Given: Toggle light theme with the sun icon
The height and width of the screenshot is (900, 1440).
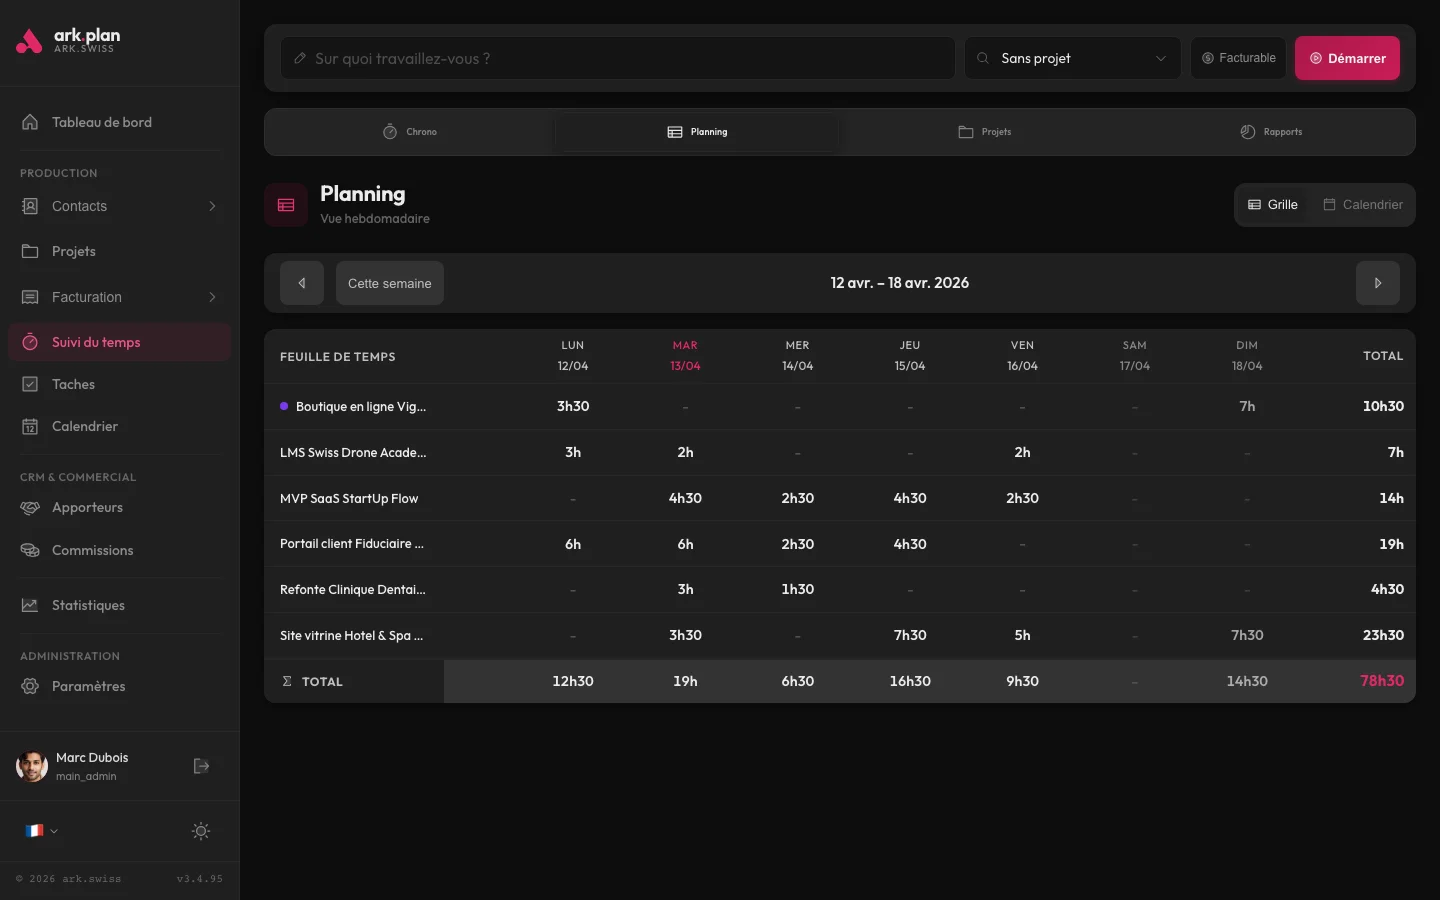Looking at the screenshot, I should coord(201,831).
